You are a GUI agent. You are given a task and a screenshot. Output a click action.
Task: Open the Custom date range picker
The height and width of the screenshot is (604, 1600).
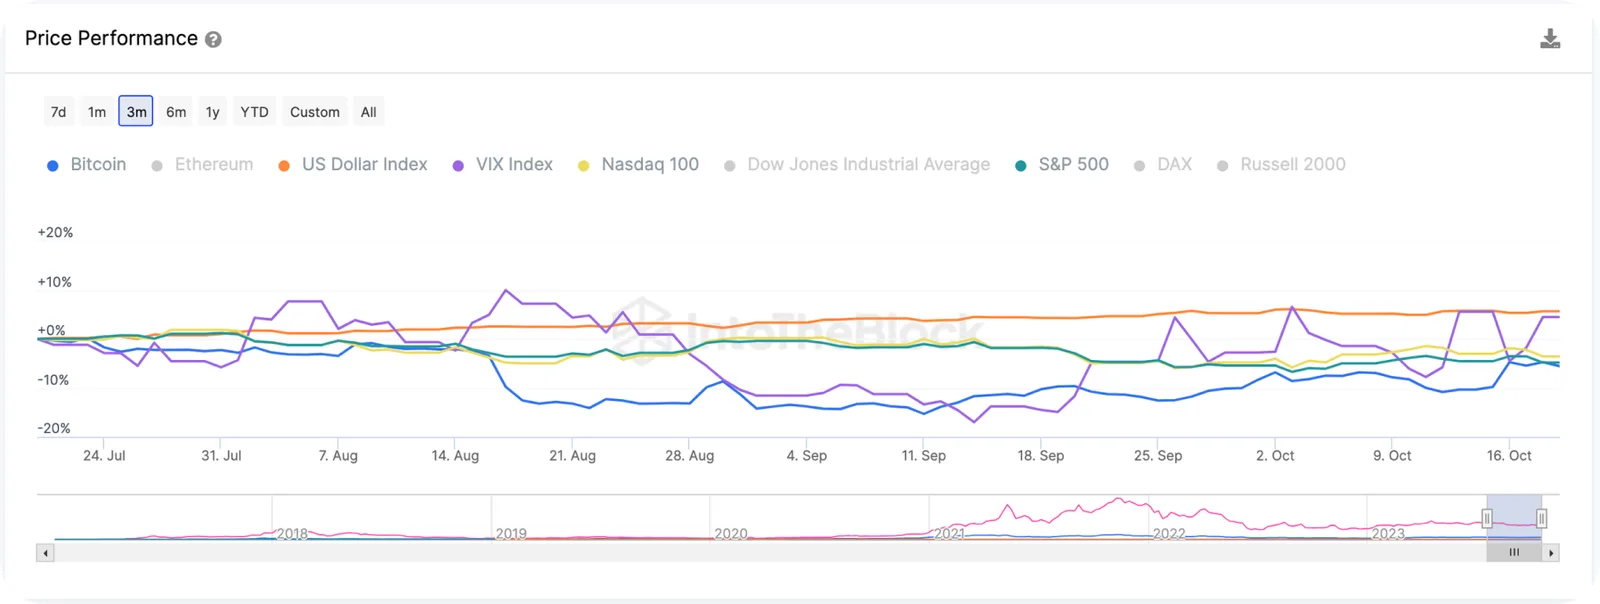(315, 112)
